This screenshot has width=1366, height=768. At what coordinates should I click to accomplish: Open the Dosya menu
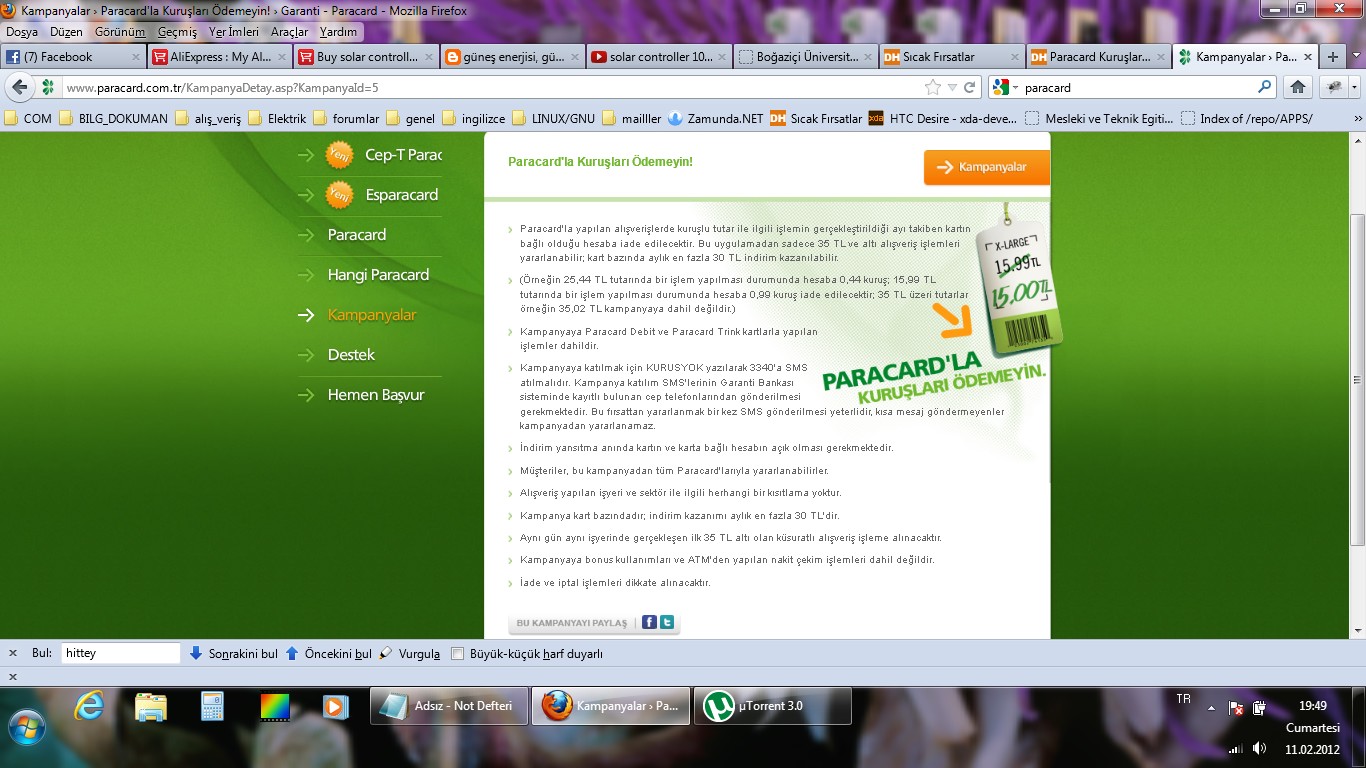22,32
